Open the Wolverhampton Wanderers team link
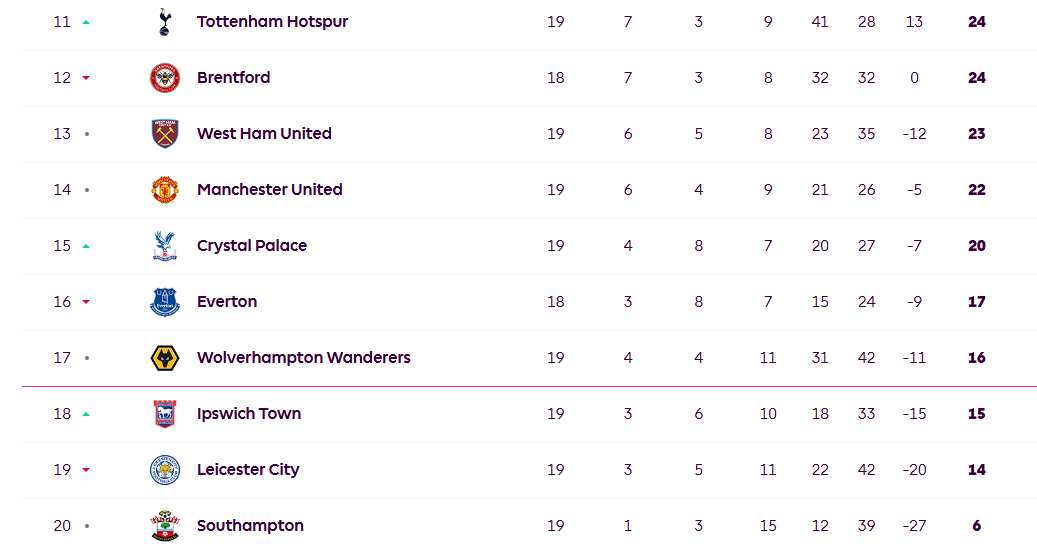The image size is (1037, 550). pyautogui.click(x=304, y=358)
